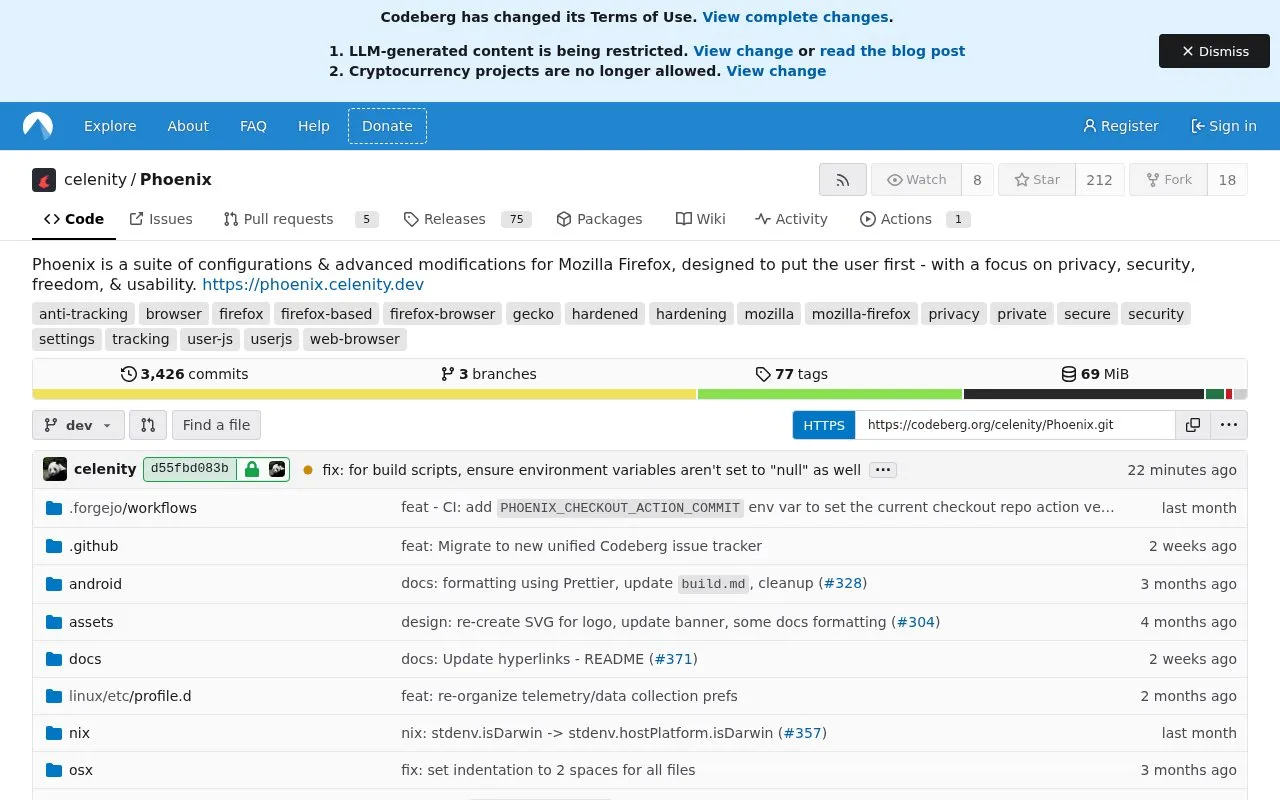Open the docs folder
The width and height of the screenshot is (1280, 800).
85,659
